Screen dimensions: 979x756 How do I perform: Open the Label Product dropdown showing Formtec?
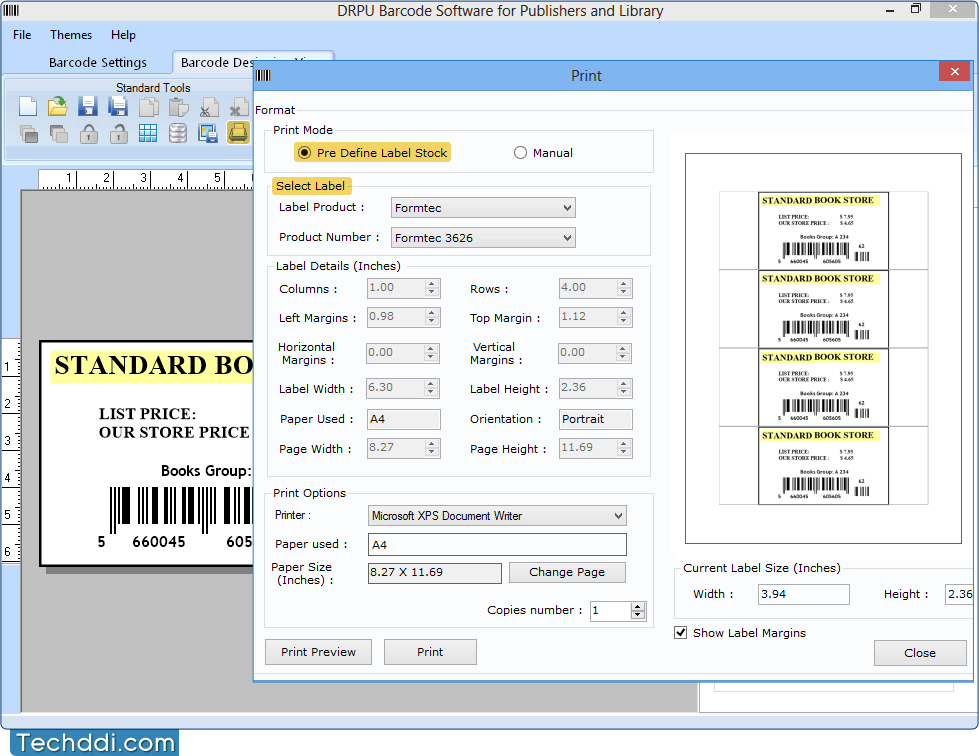(x=483, y=208)
